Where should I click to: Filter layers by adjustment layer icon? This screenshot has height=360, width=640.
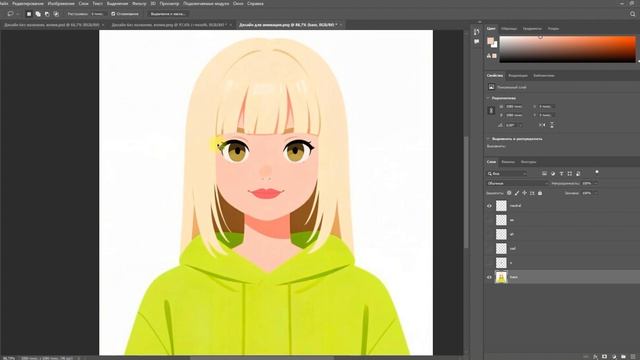click(553, 173)
